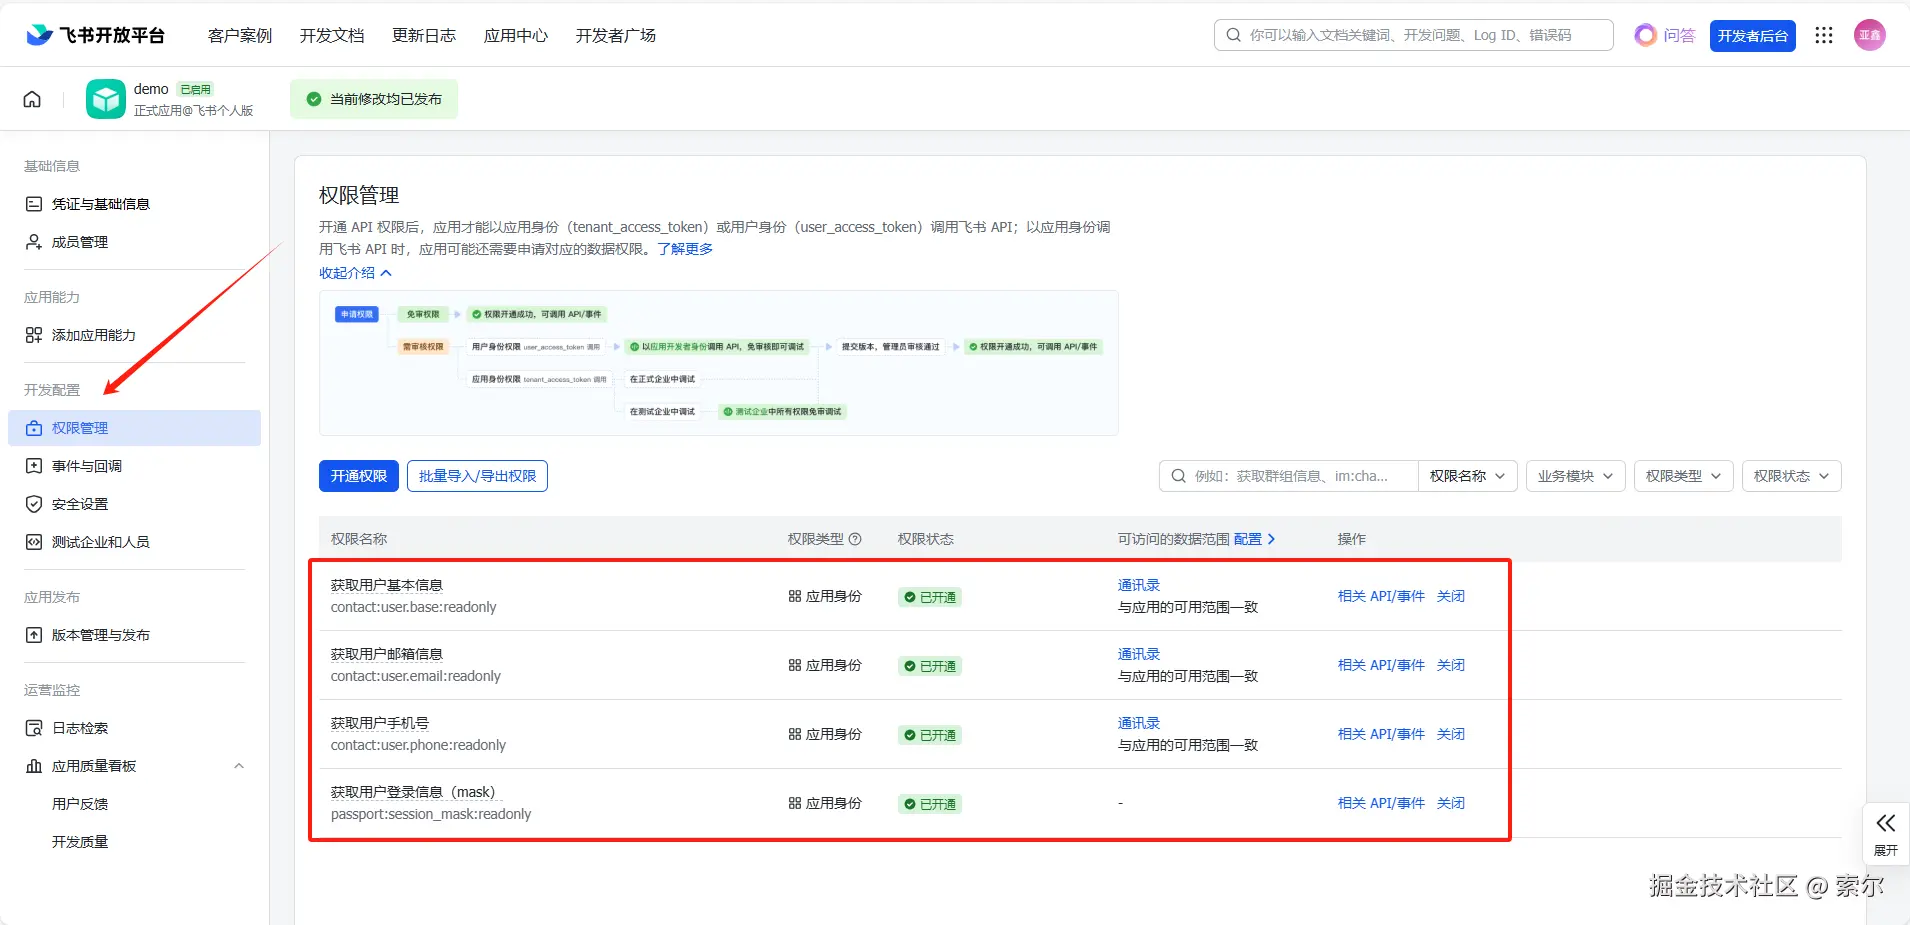Click the 批量导入/导出权限 button
Image resolution: width=1910 pixels, height=925 pixels.
click(x=477, y=476)
